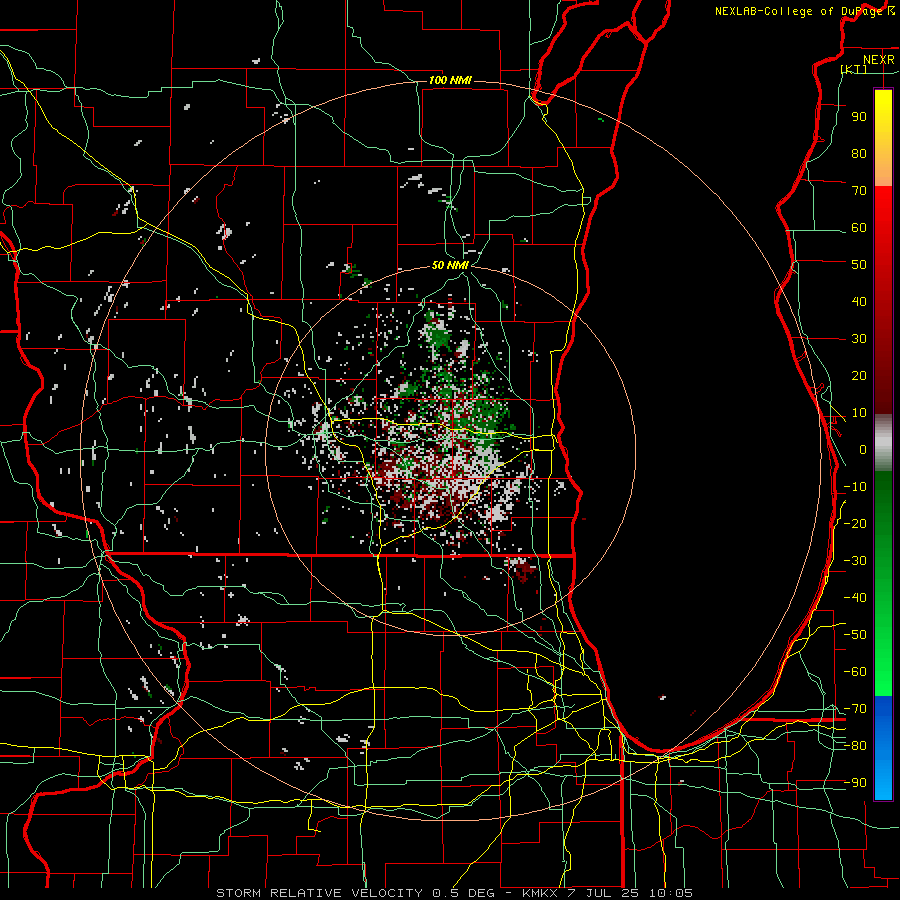
Task: Click the -20 scale label
Action: [855, 524]
